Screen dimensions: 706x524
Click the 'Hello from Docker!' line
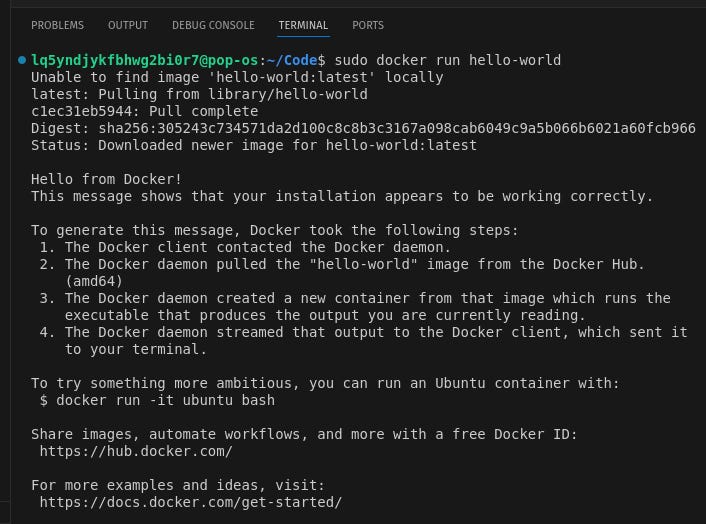(106, 179)
